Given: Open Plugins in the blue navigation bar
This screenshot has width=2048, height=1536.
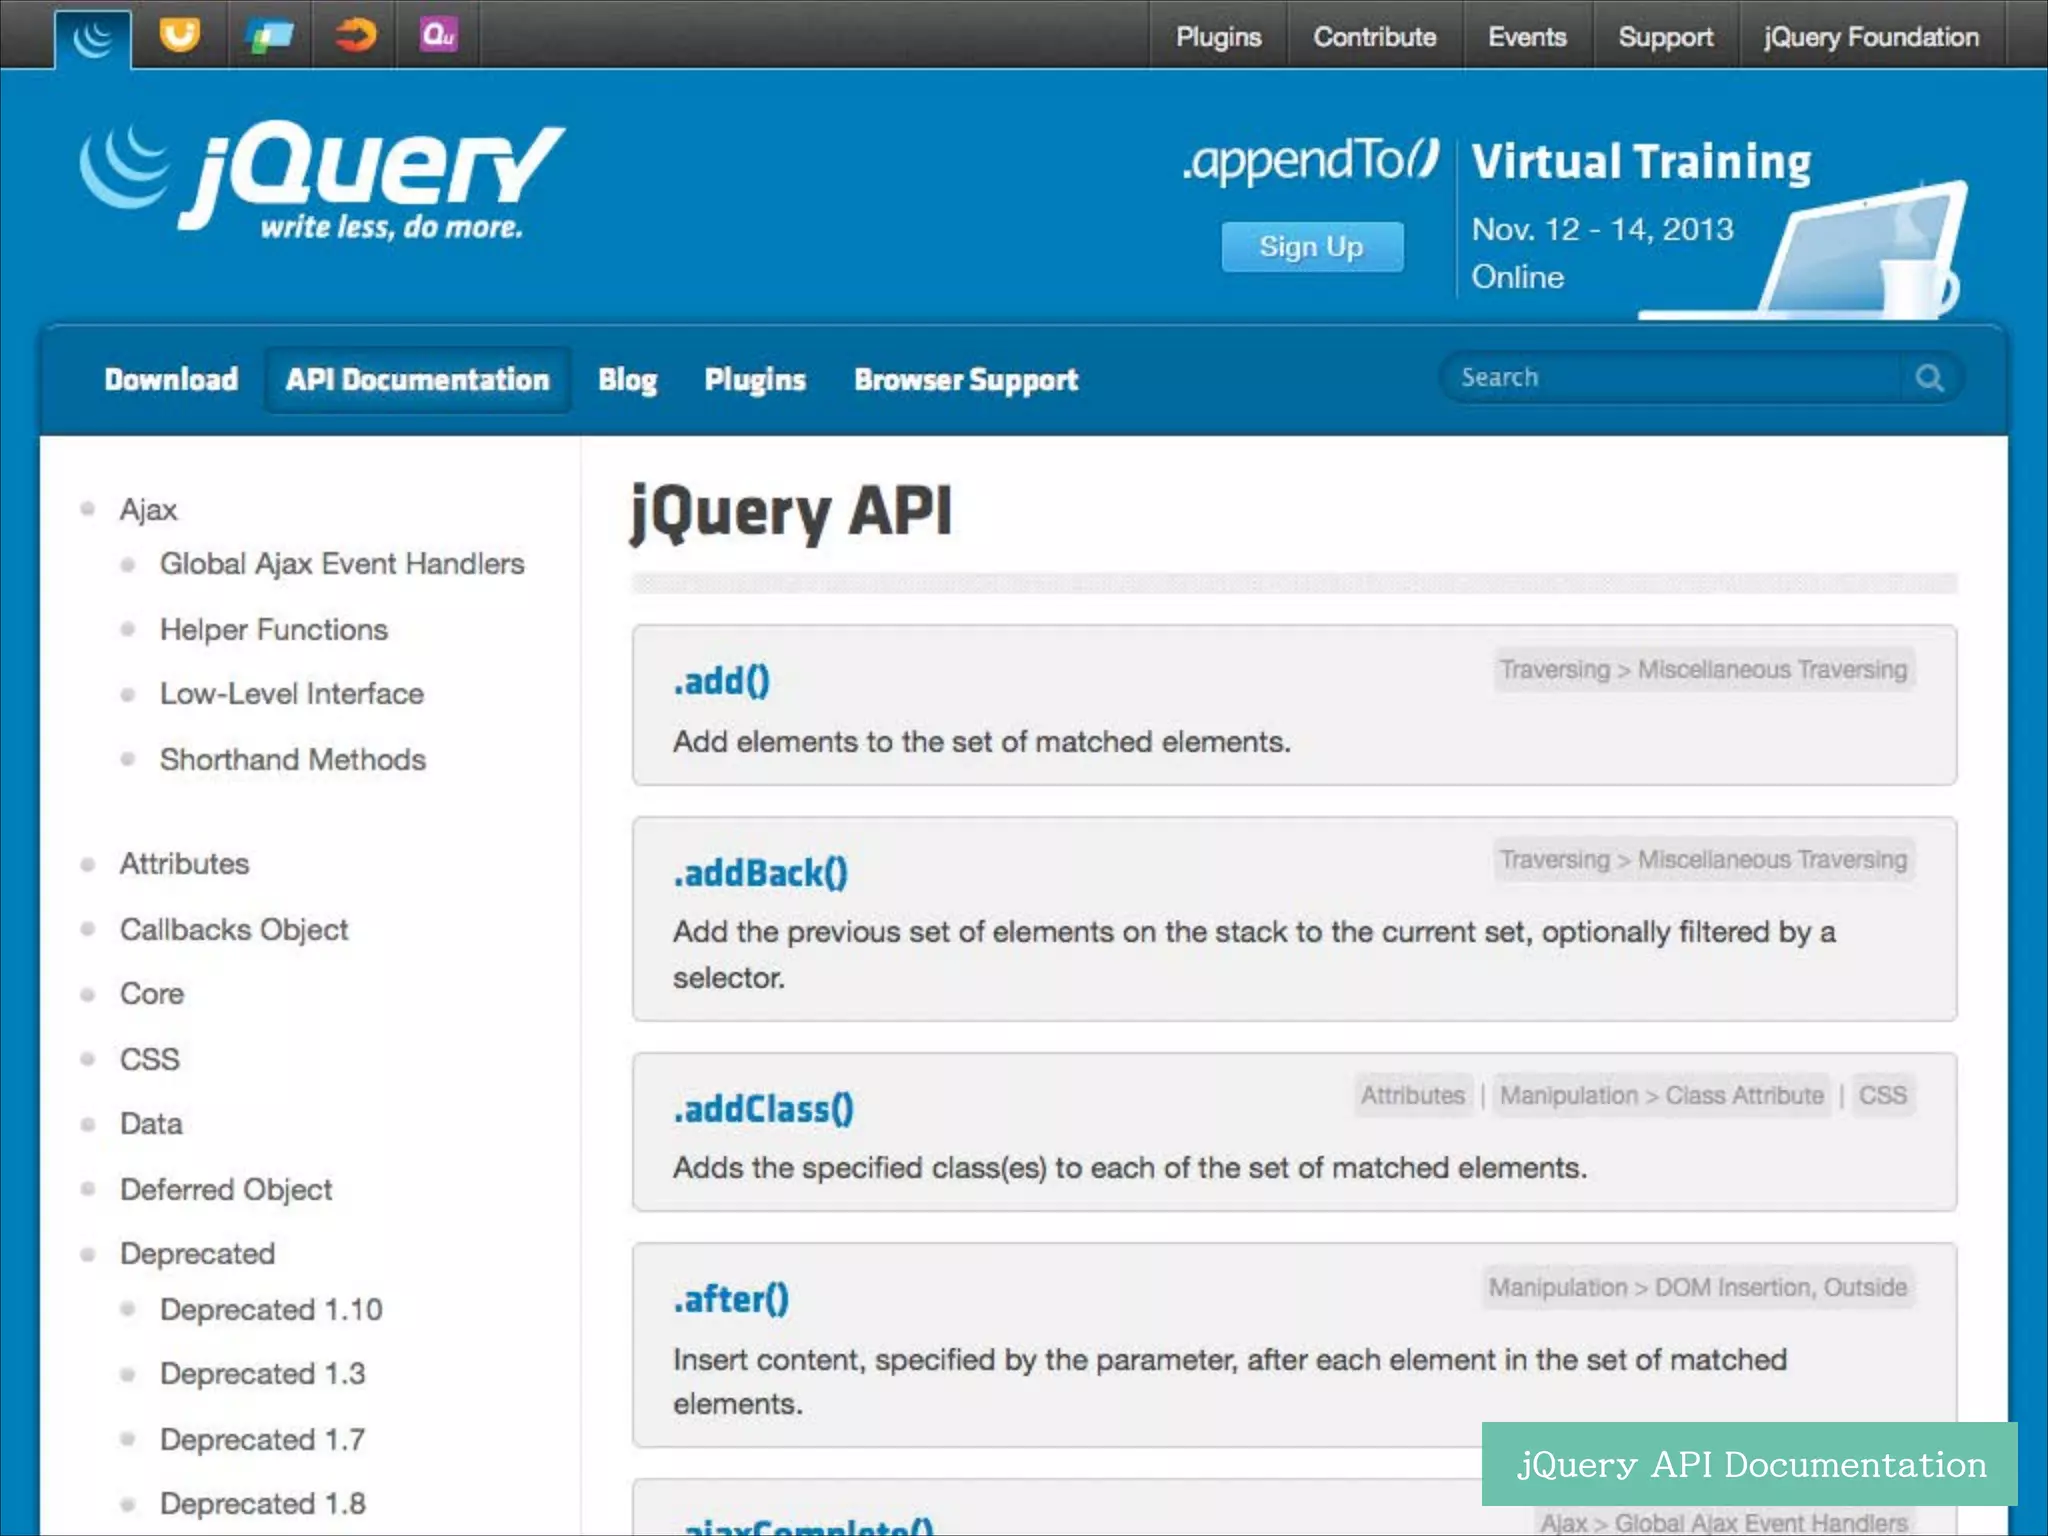Looking at the screenshot, I should [x=755, y=380].
